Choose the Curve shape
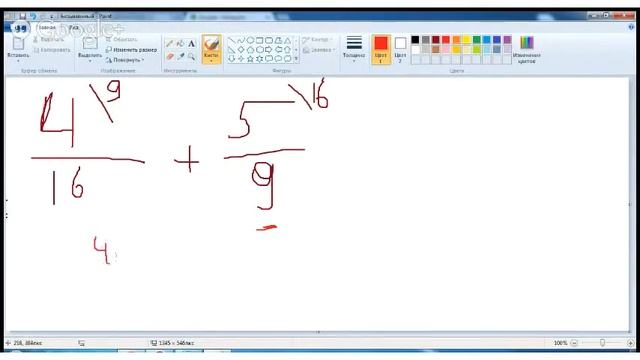 coord(241,40)
